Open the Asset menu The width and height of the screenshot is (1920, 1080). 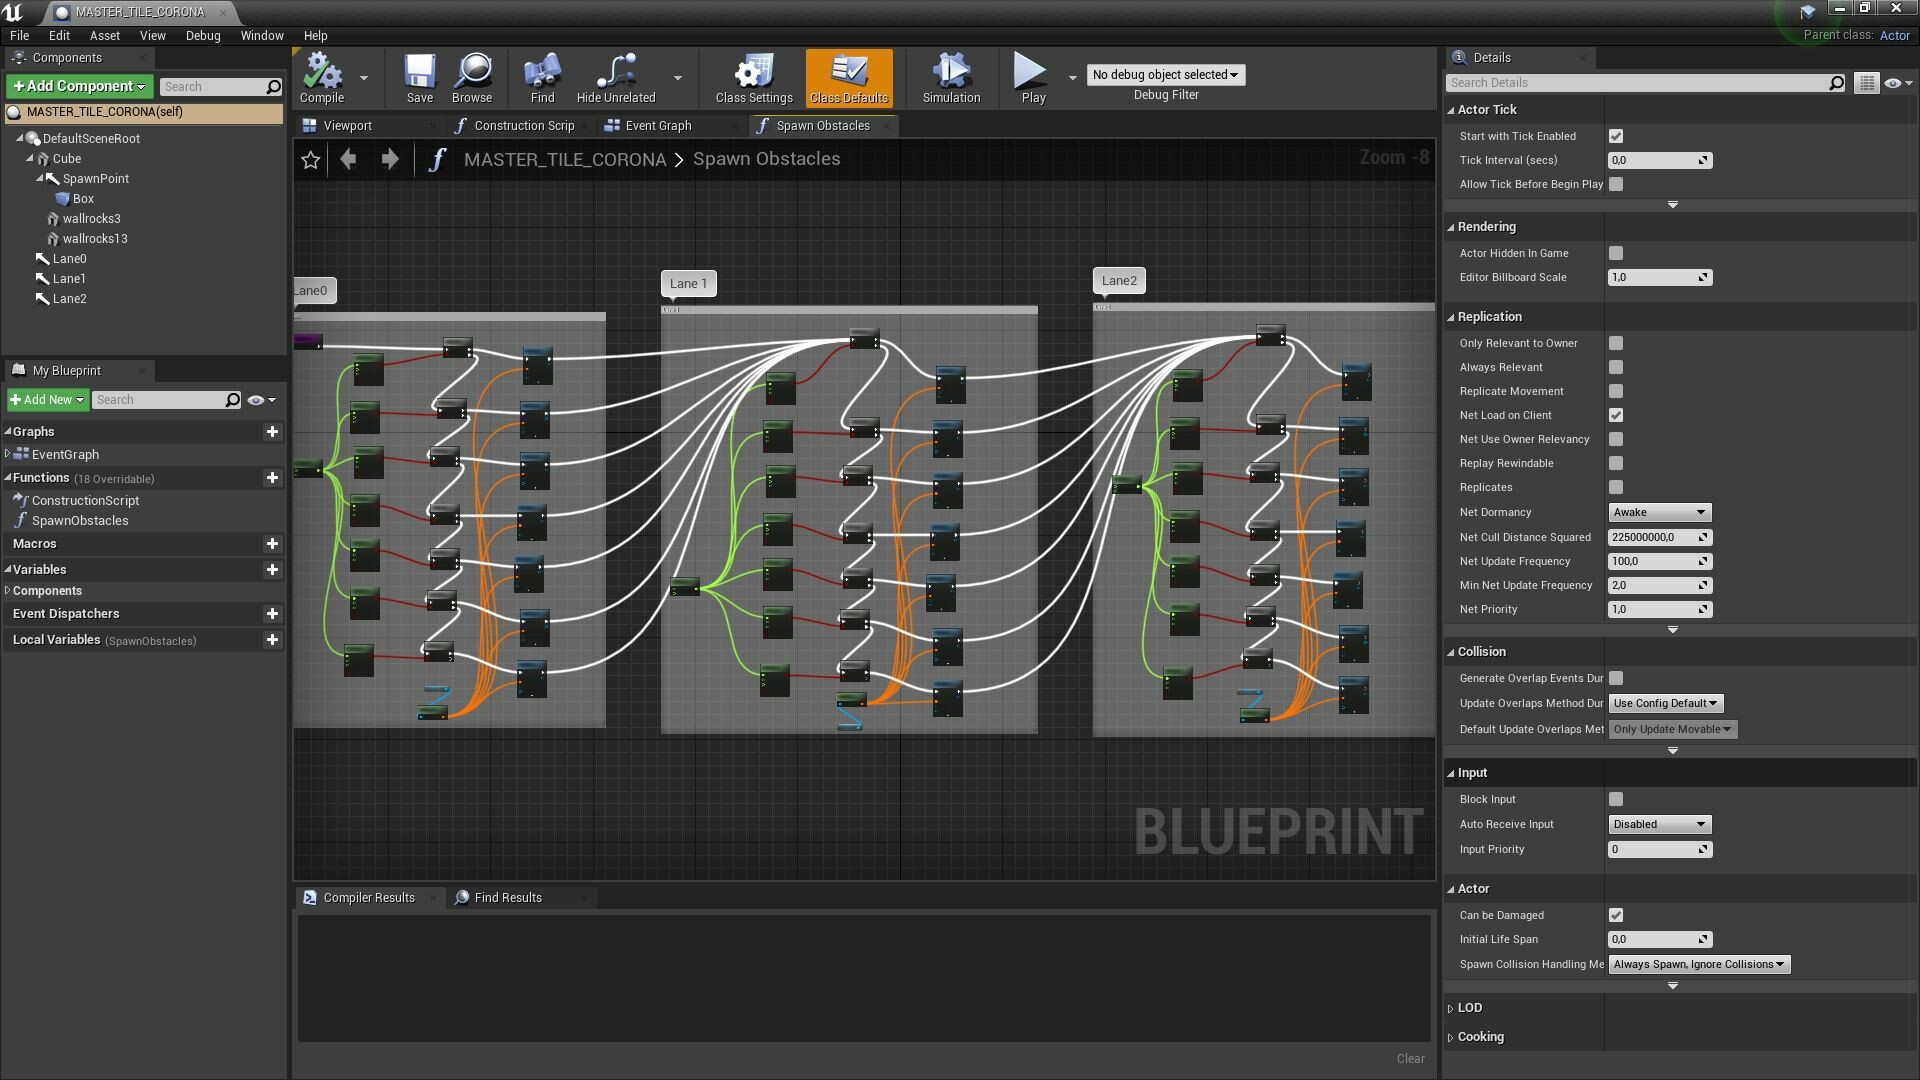pos(104,35)
